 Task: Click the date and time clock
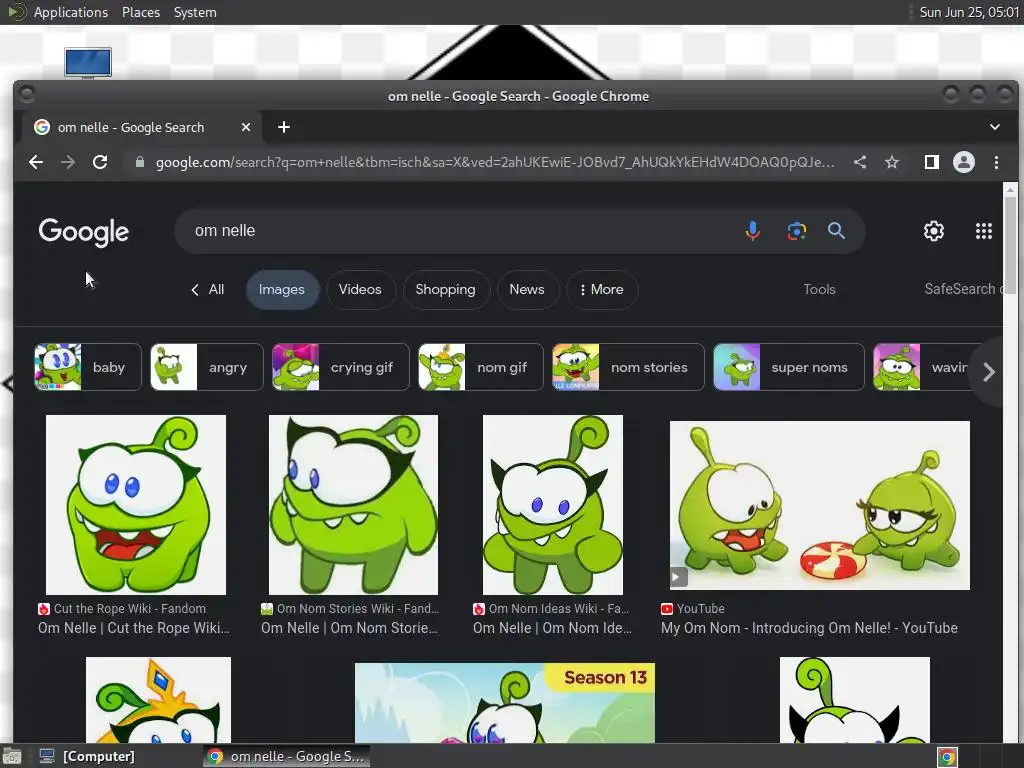tap(969, 12)
